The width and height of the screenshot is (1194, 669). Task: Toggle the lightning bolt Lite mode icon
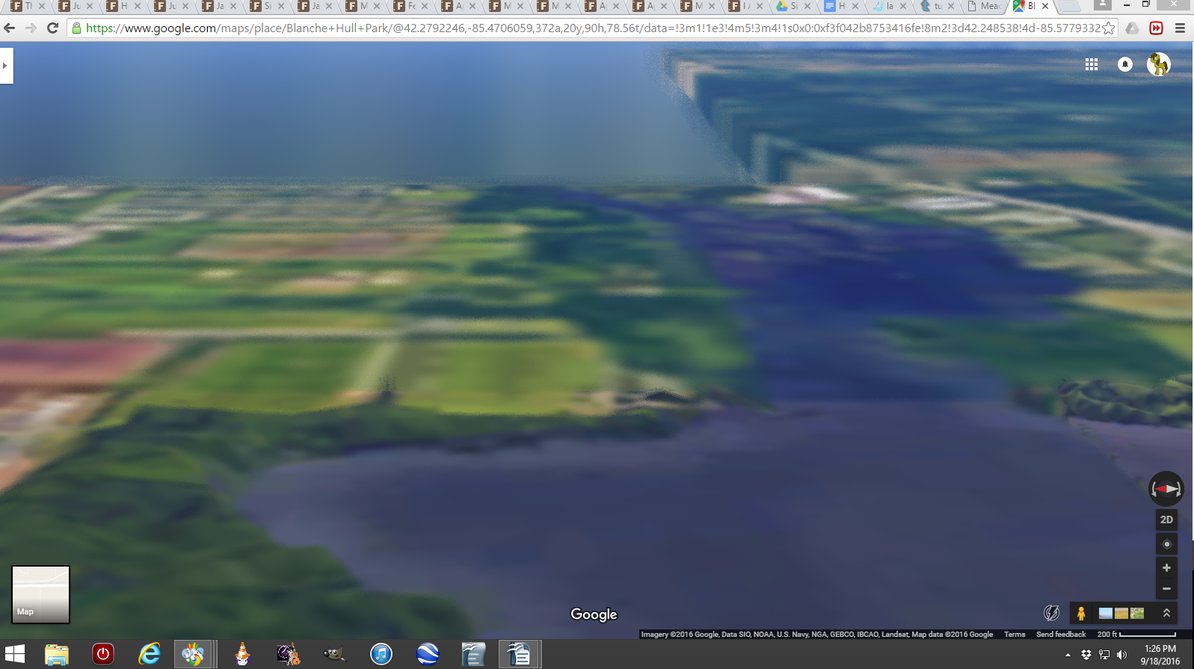click(1051, 613)
